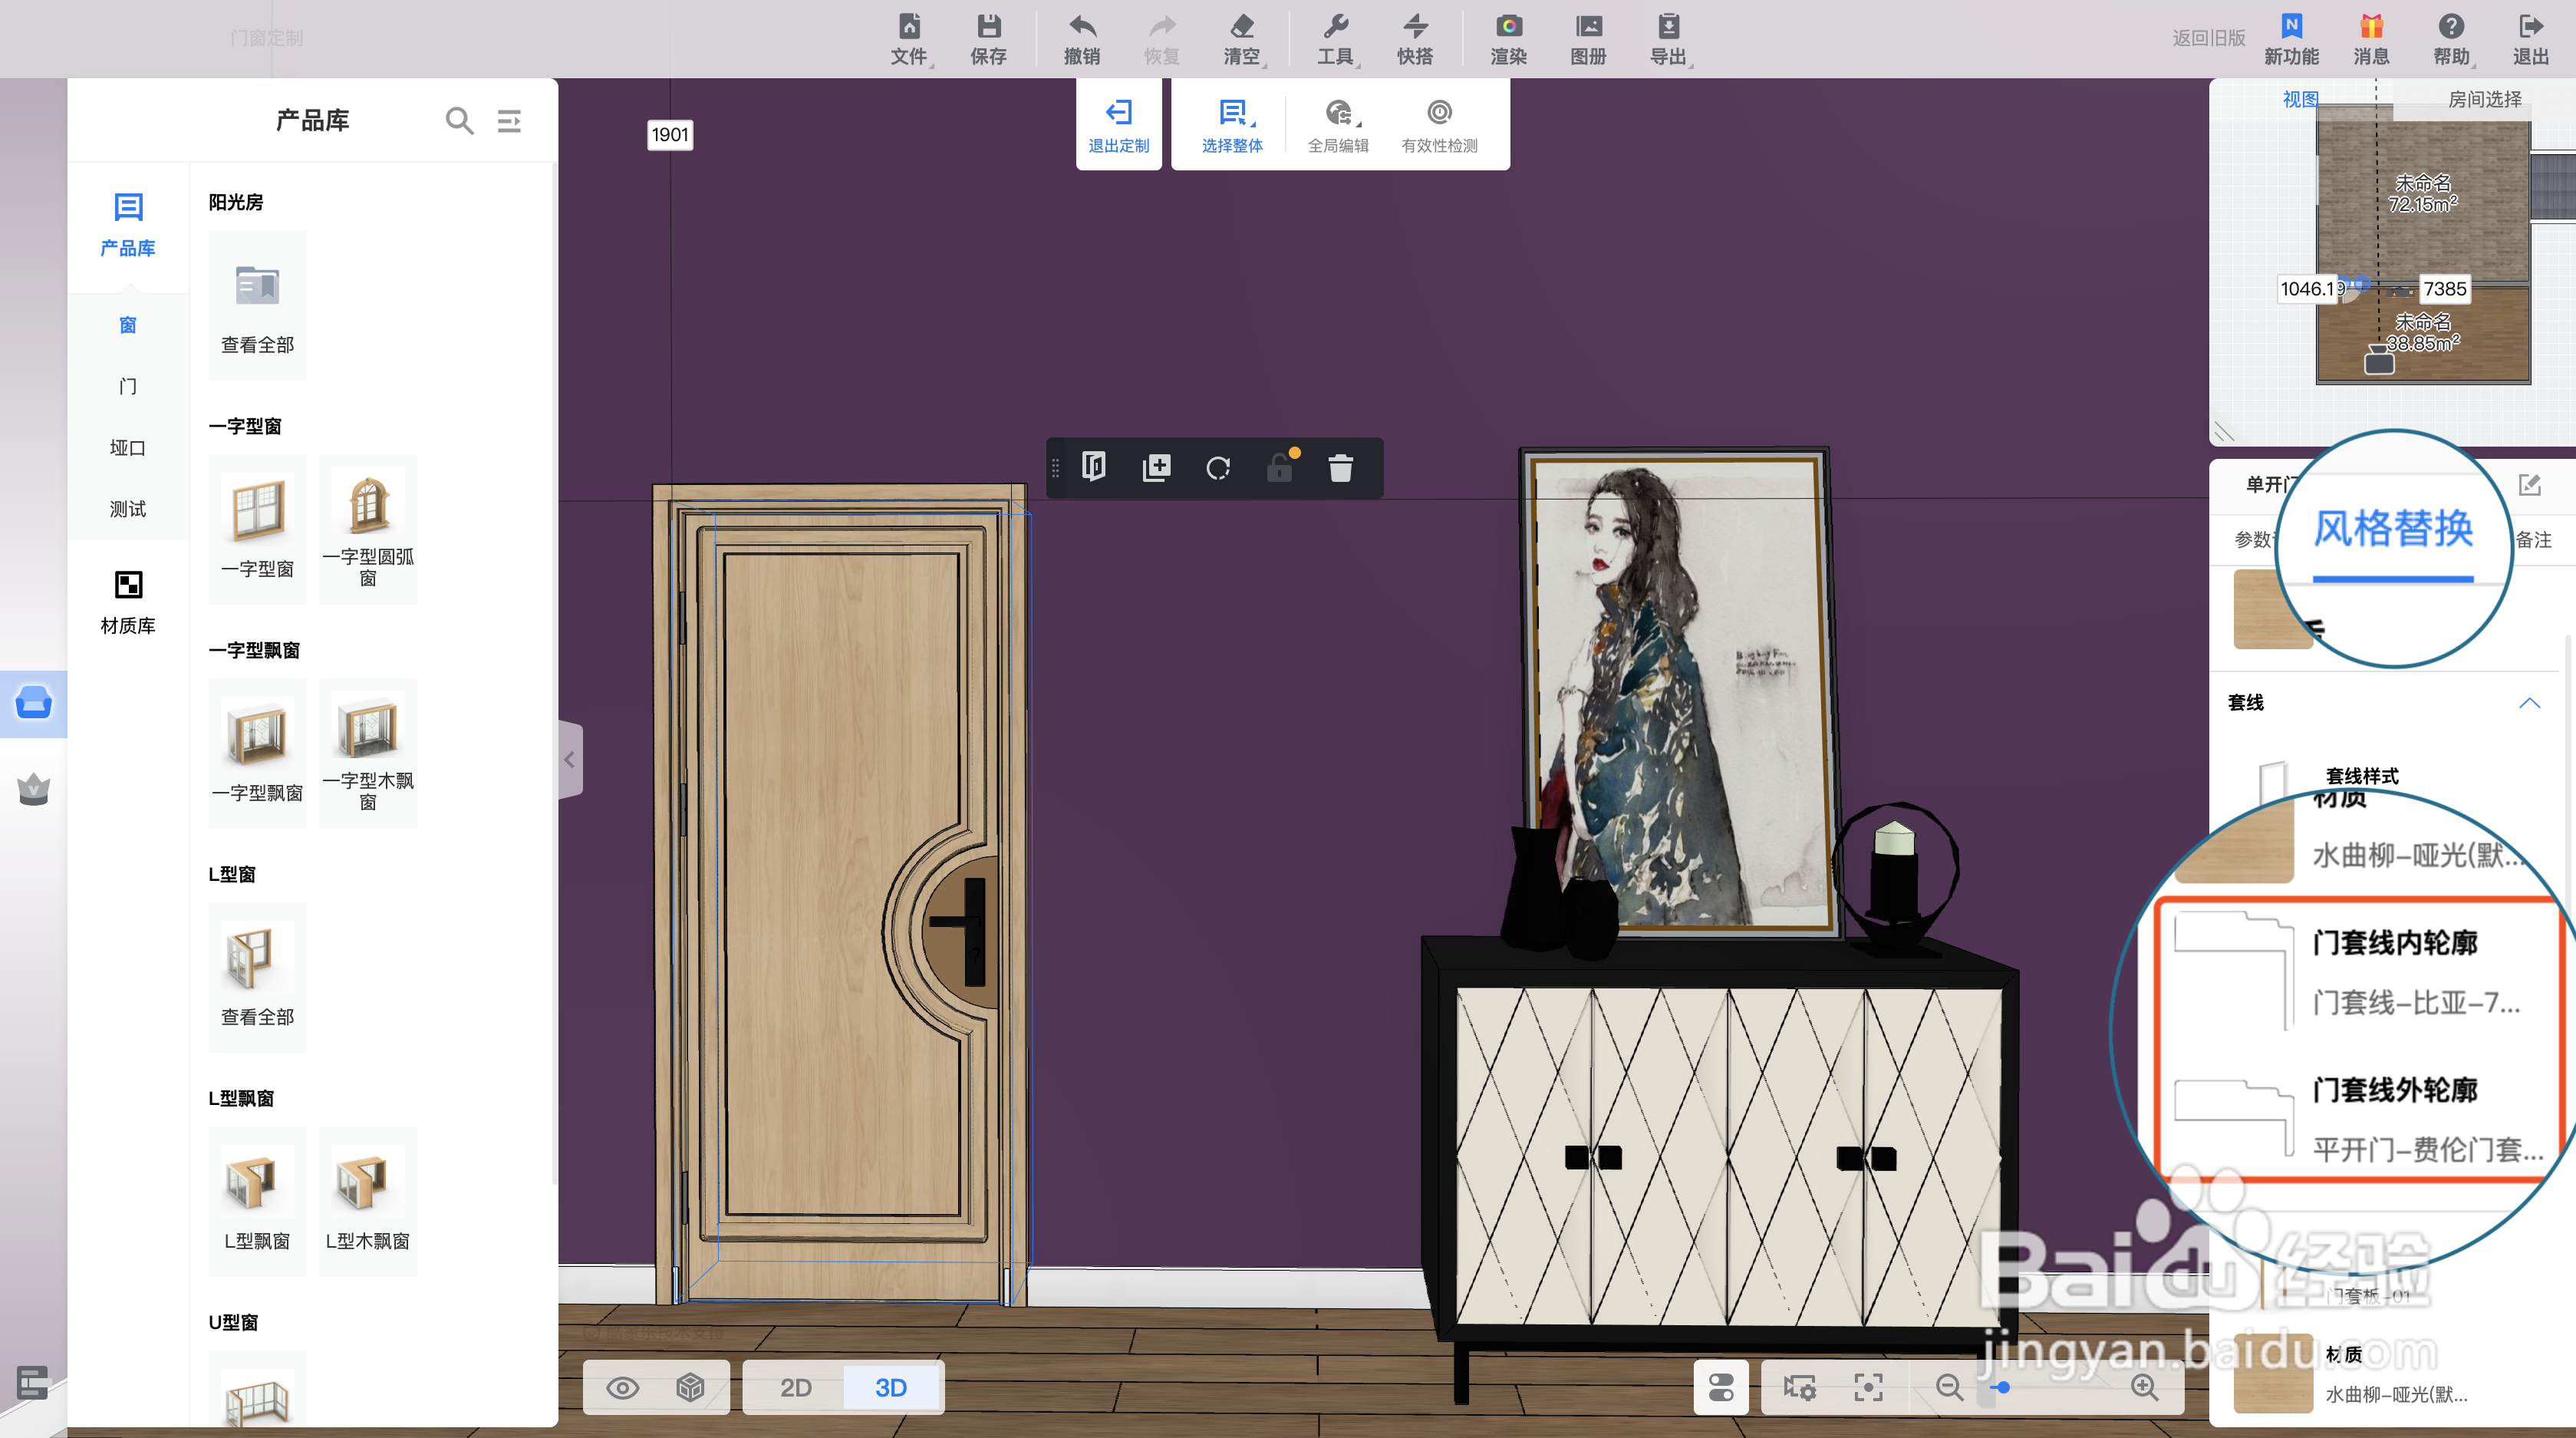This screenshot has height=1438, width=2576.
Task: Collapse the 套线 section chevron
Action: (x=2529, y=703)
